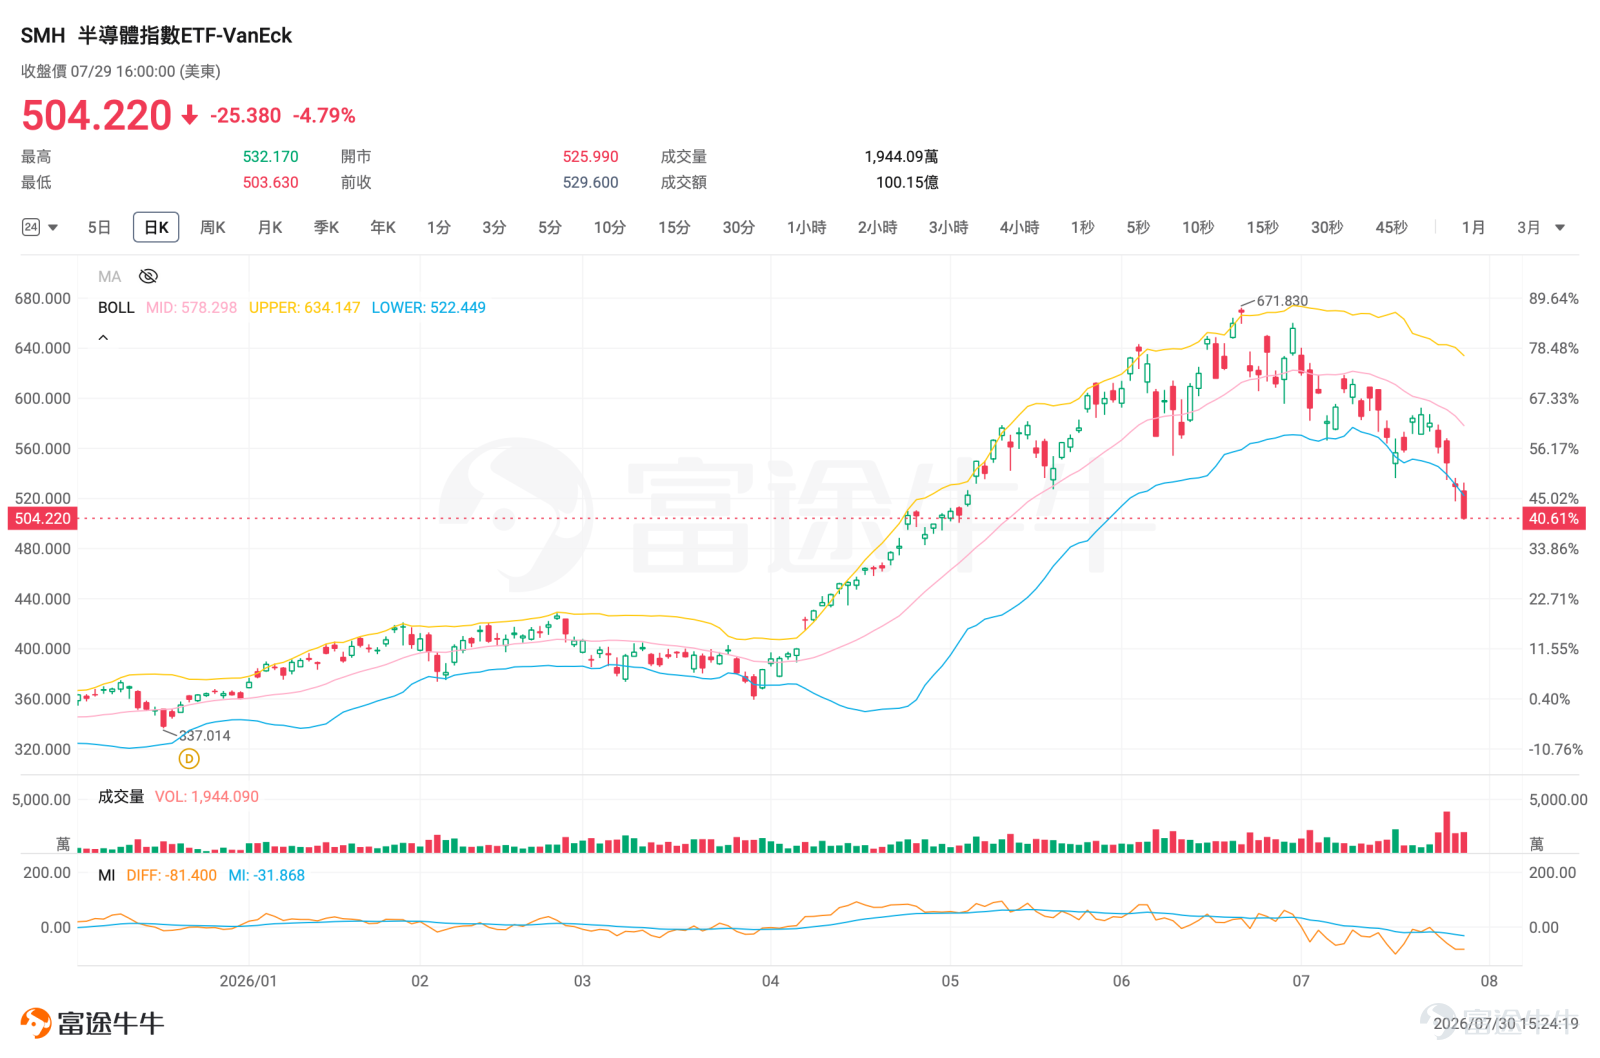Expand more time ranges arrow after 3月
The height and width of the screenshot is (1058, 1600).
(1559, 228)
